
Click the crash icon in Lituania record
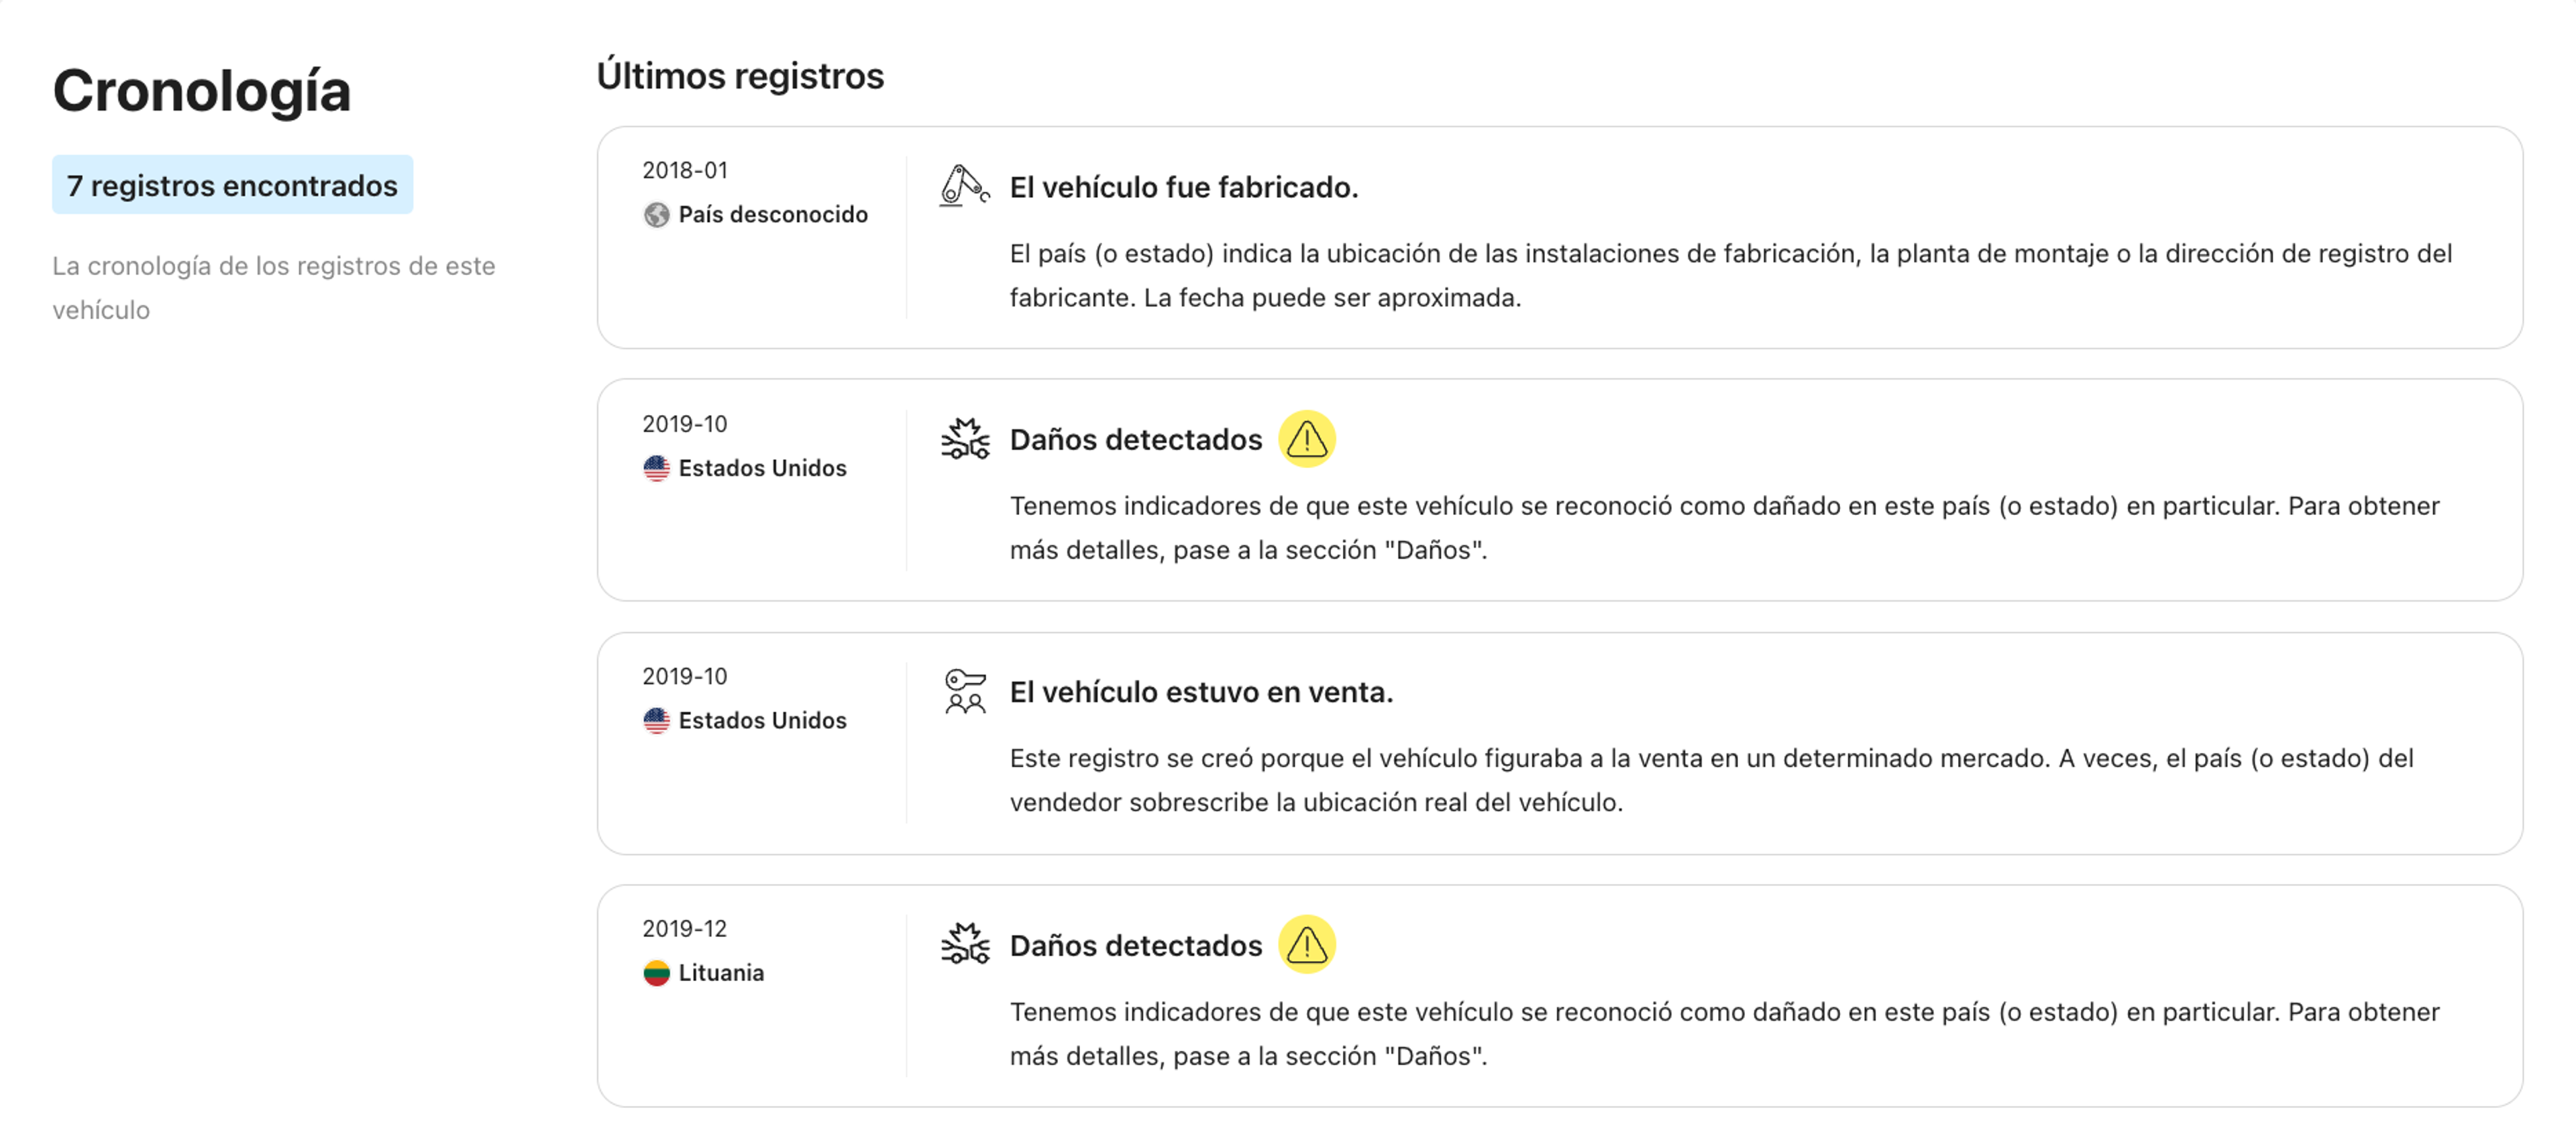tap(964, 944)
